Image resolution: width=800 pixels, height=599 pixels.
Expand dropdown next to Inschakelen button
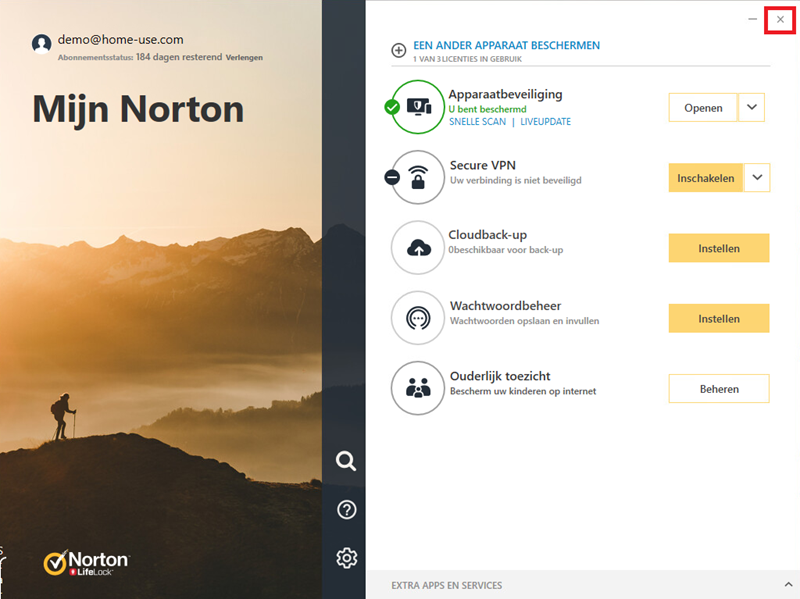(758, 178)
